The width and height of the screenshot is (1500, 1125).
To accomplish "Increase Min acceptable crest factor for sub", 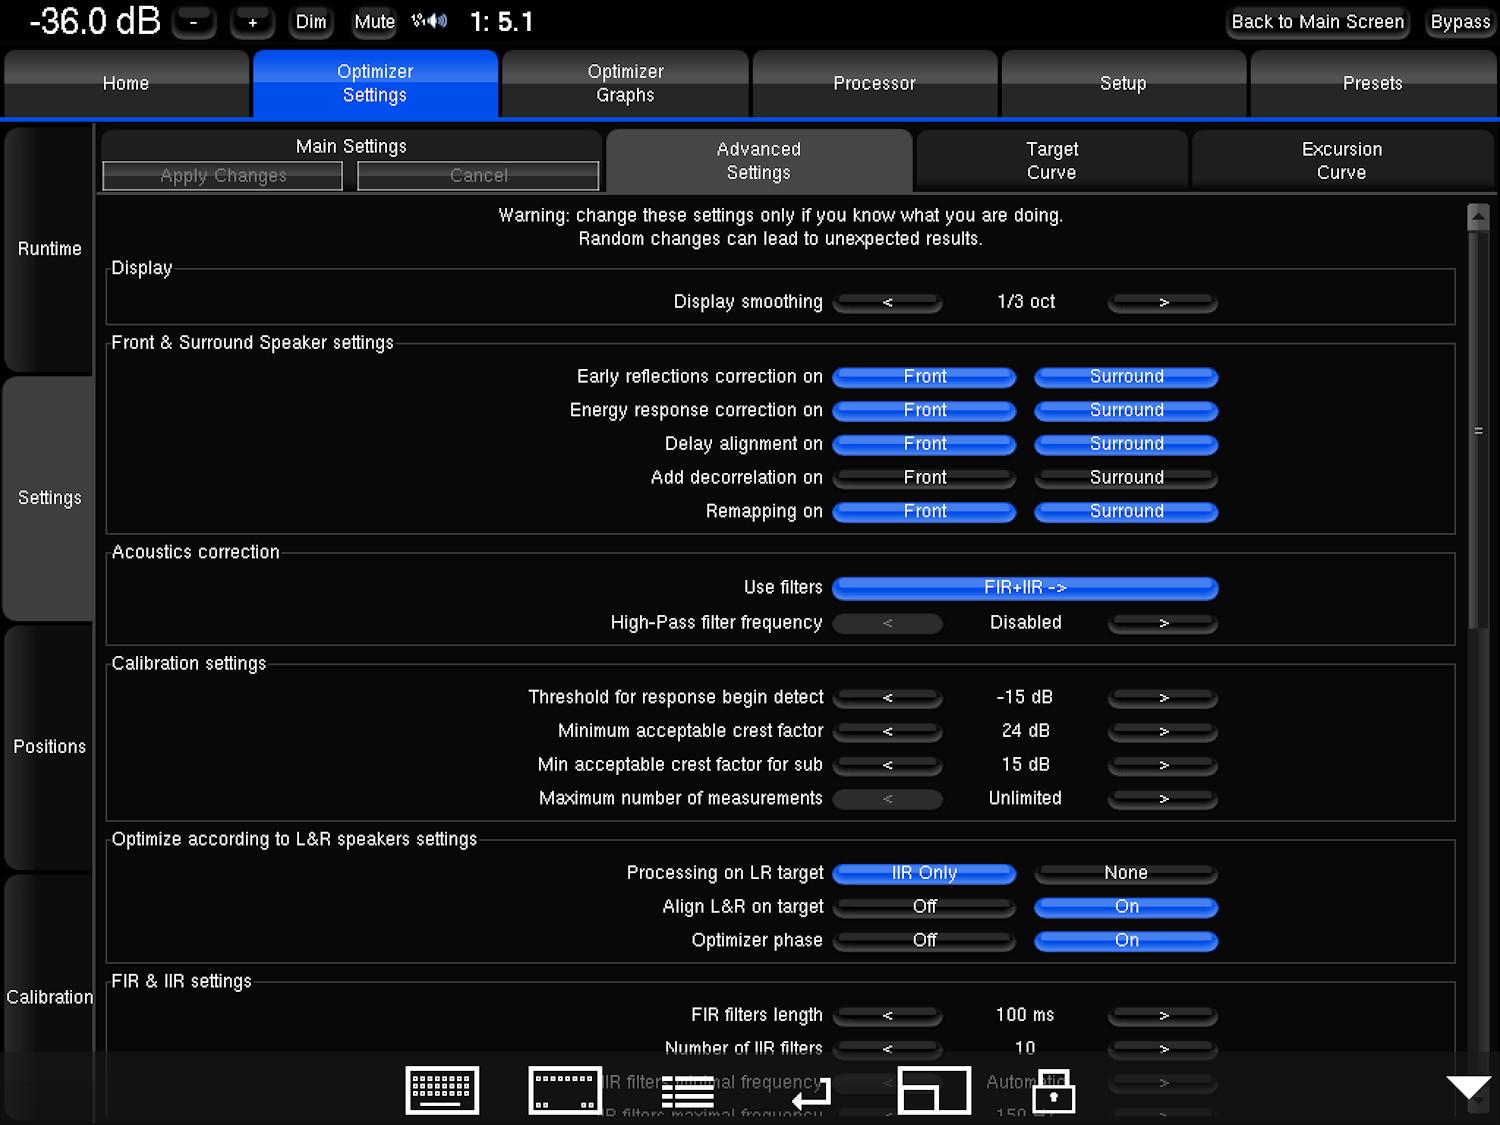I will [1163, 765].
